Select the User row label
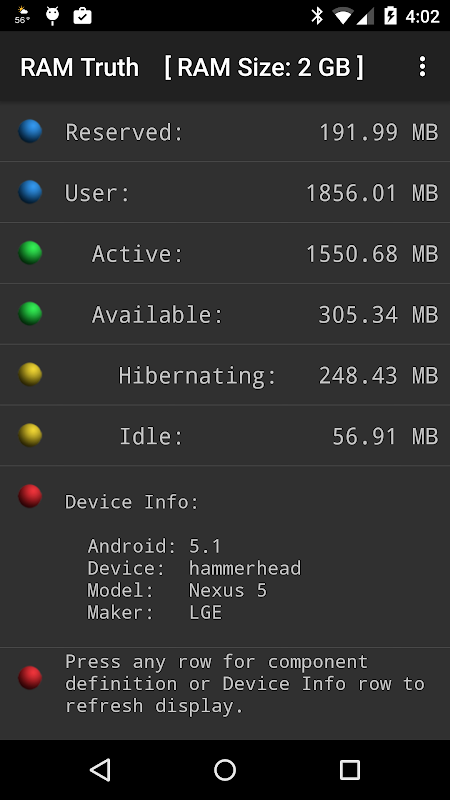 pyautogui.click(x=97, y=193)
